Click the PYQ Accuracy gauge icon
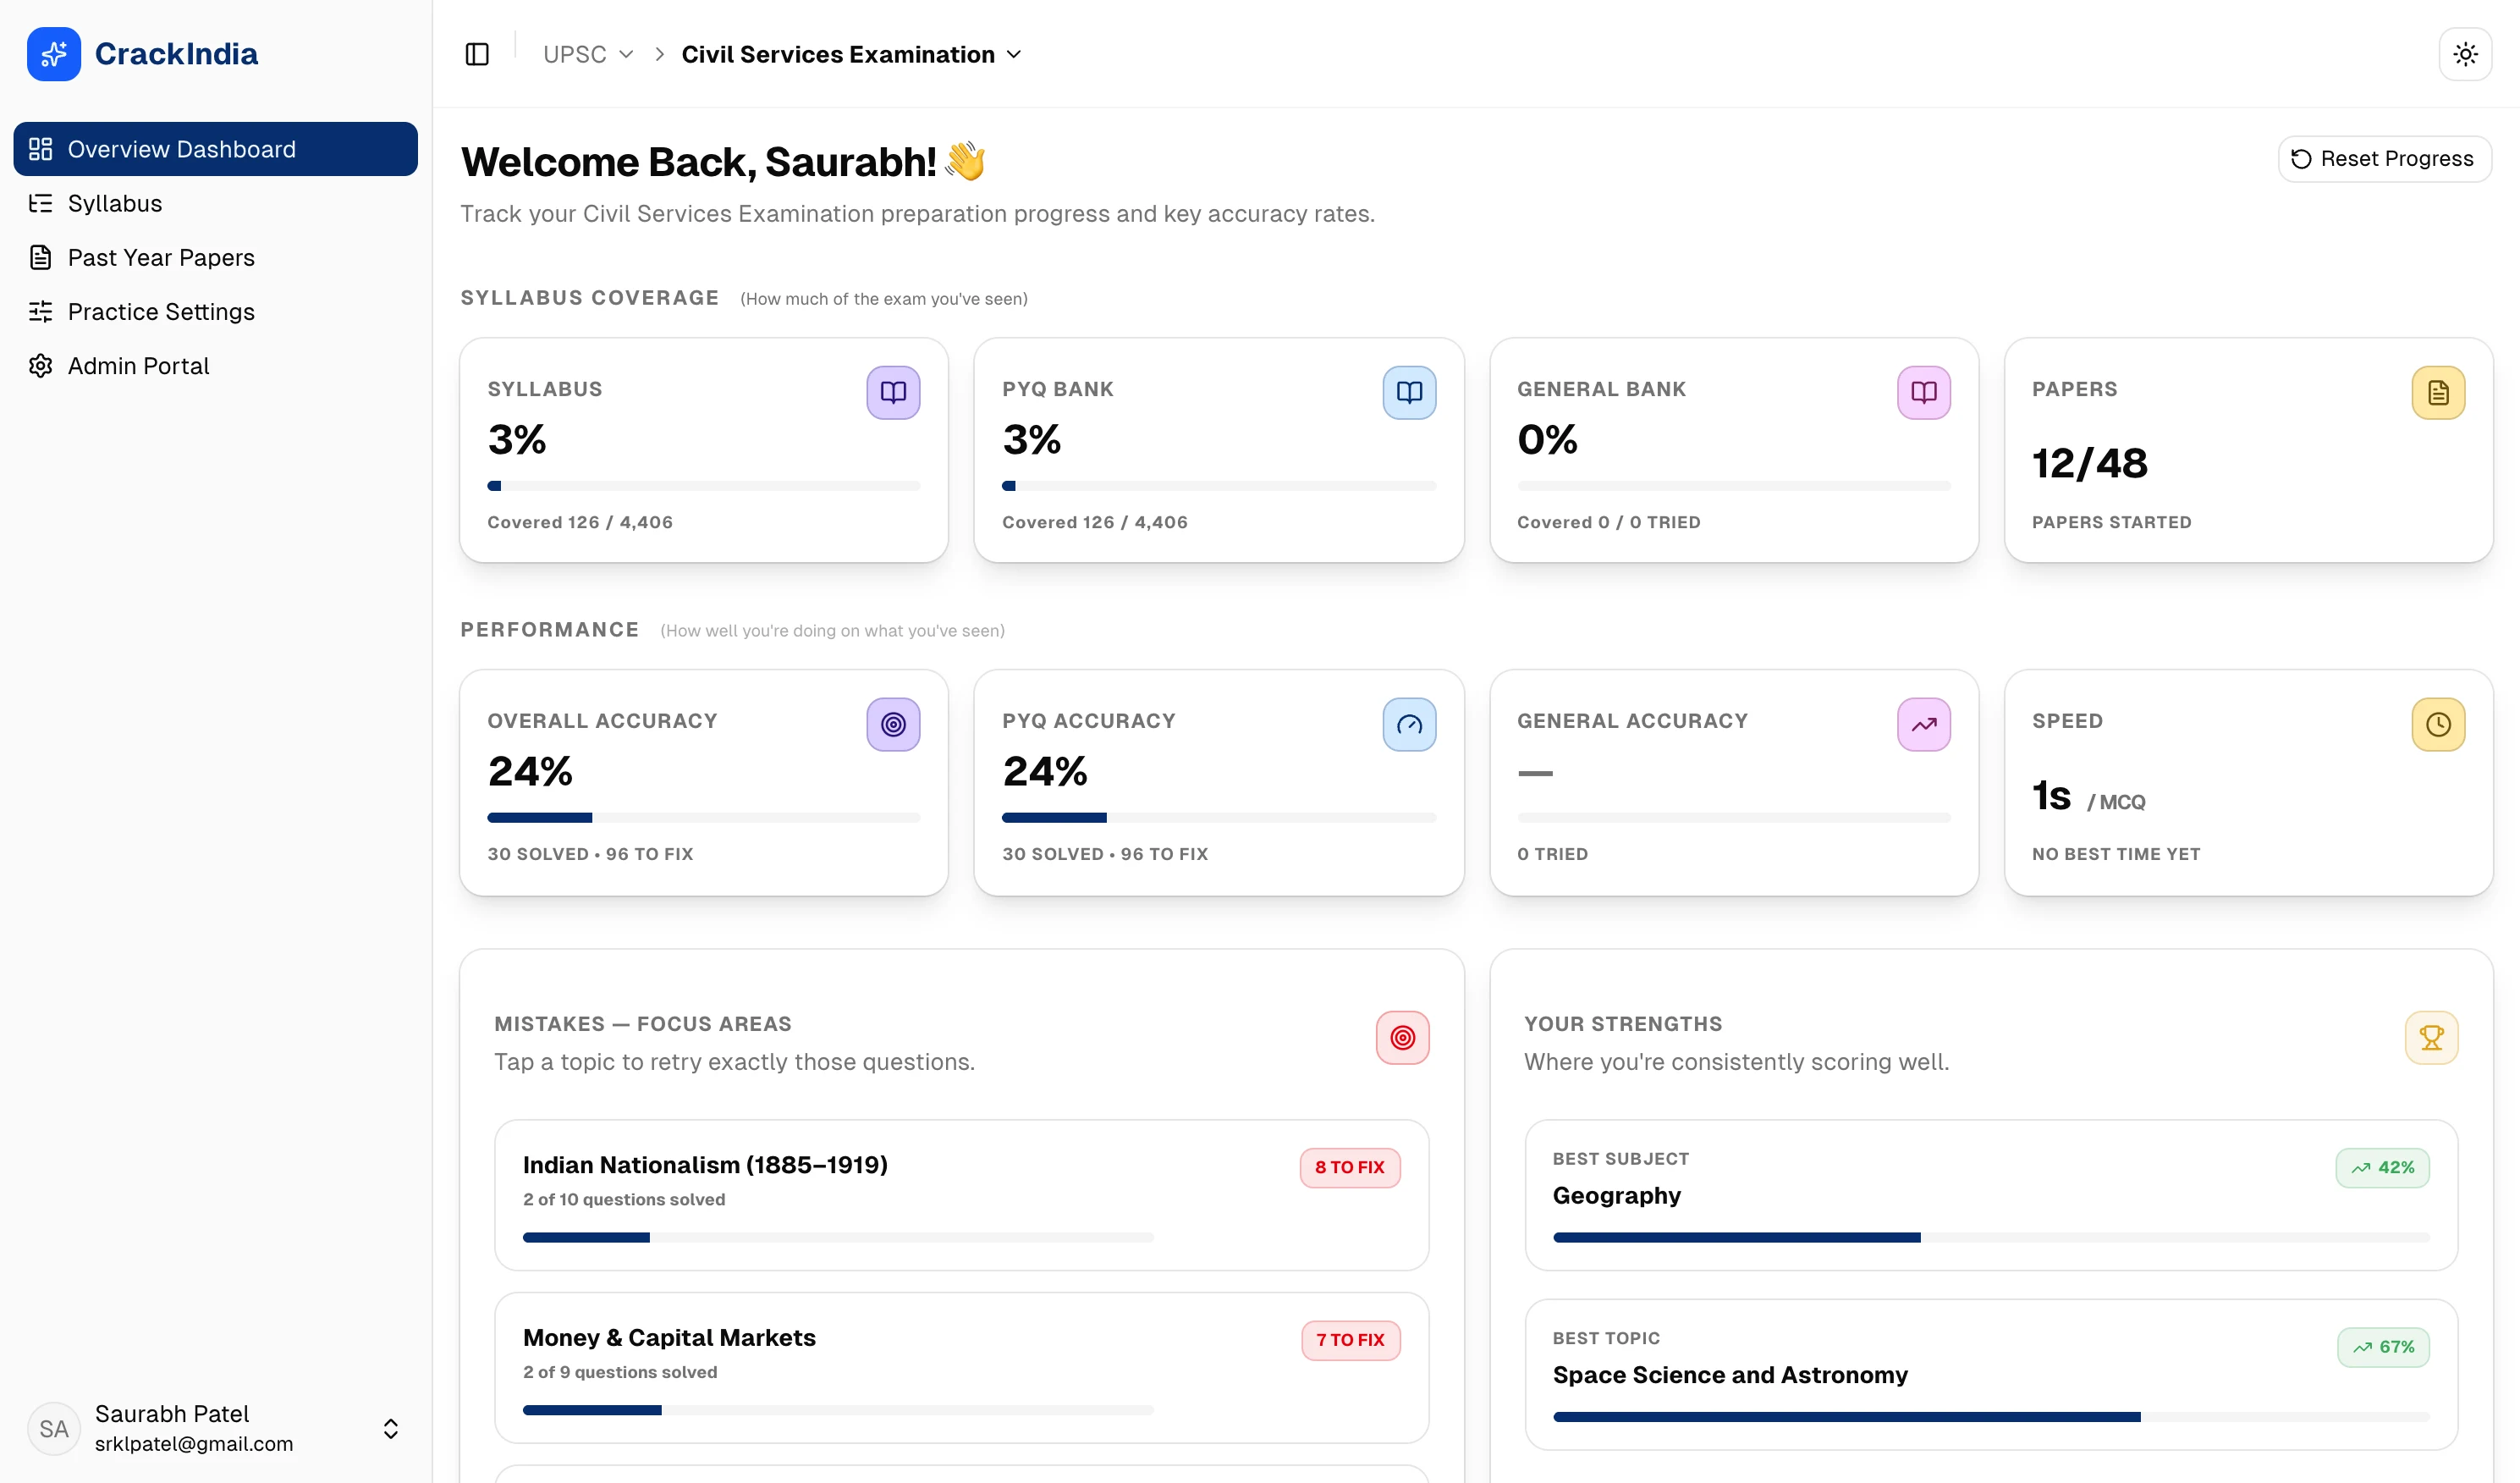The height and width of the screenshot is (1483, 2520). click(x=1409, y=724)
